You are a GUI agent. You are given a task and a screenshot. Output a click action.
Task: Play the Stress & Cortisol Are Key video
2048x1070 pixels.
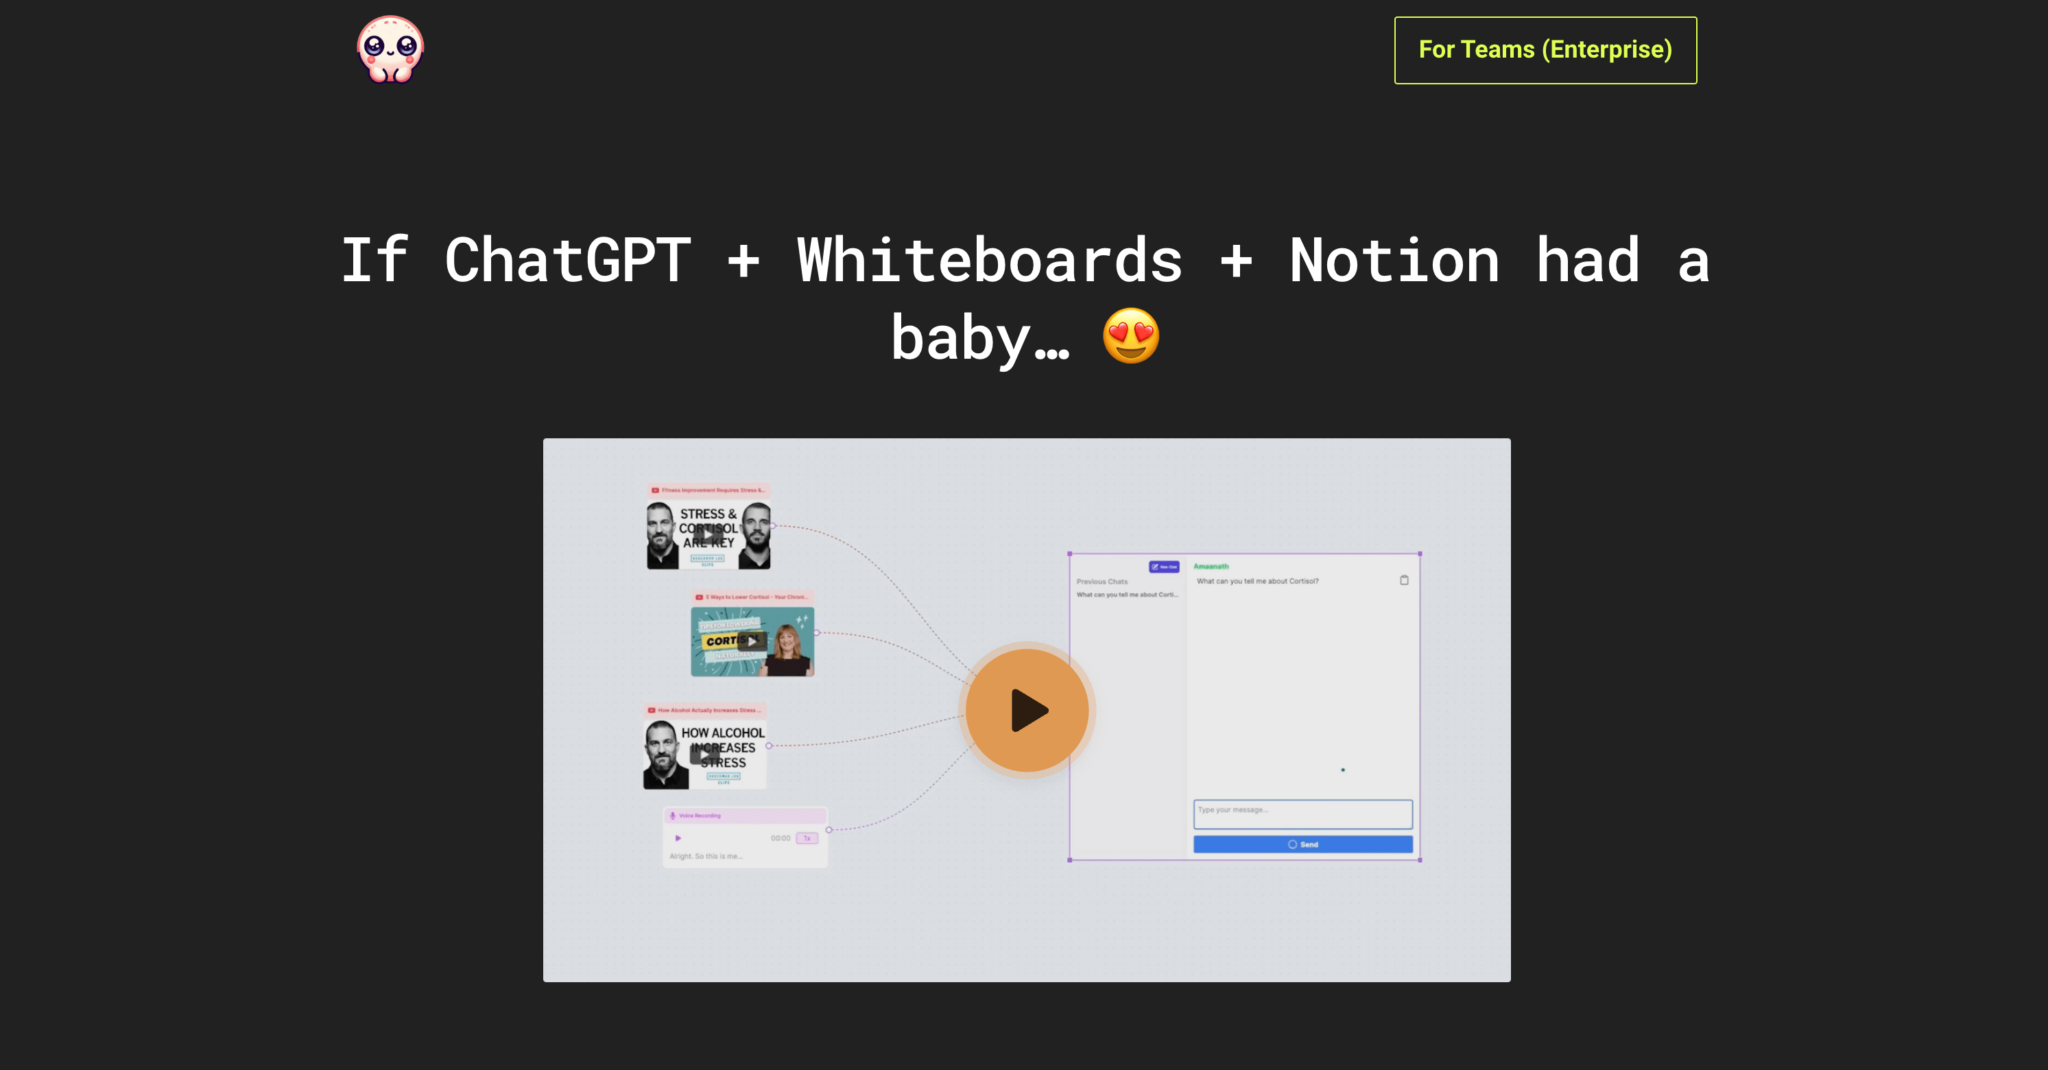[709, 535]
